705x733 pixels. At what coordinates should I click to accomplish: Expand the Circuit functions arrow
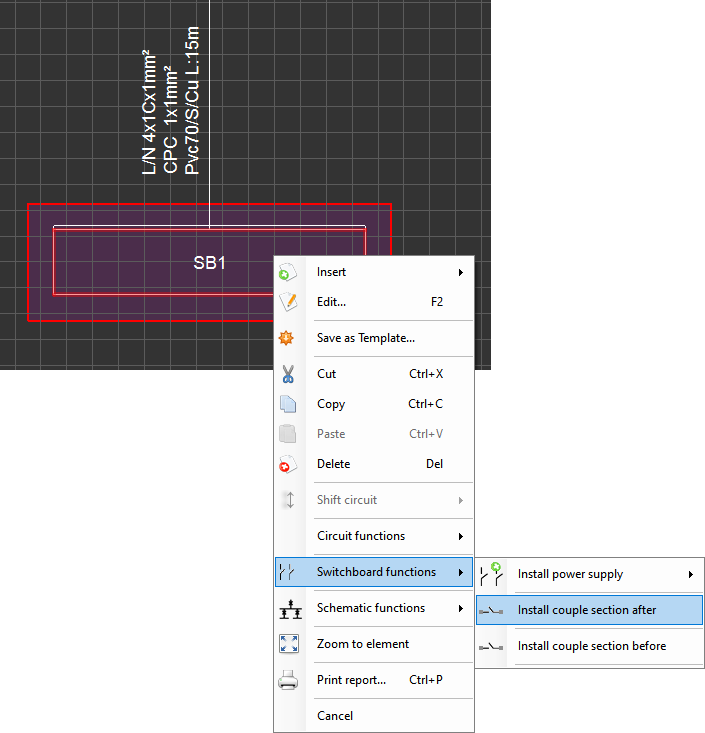[x=460, y=536]
